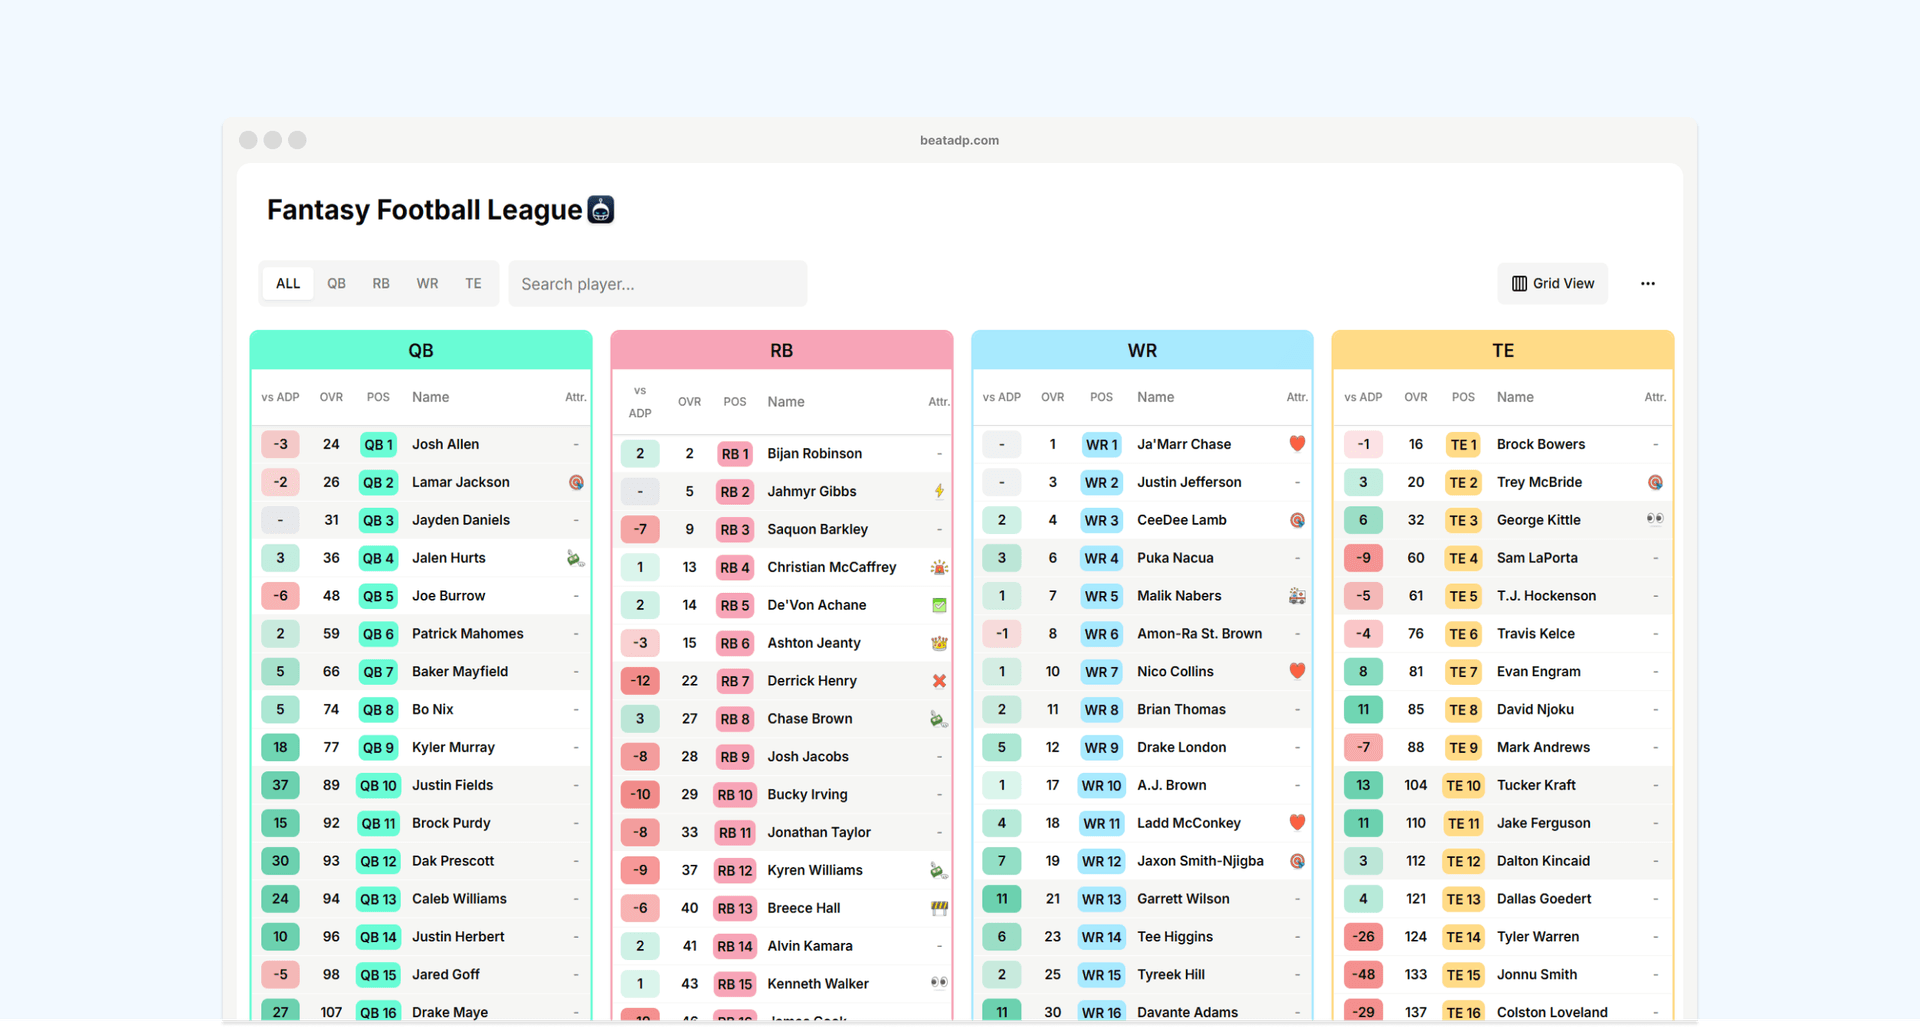This screenshot has width=1920, height=1027.
Task: Sort TE table by POS header
Action: pos(1463,397)
